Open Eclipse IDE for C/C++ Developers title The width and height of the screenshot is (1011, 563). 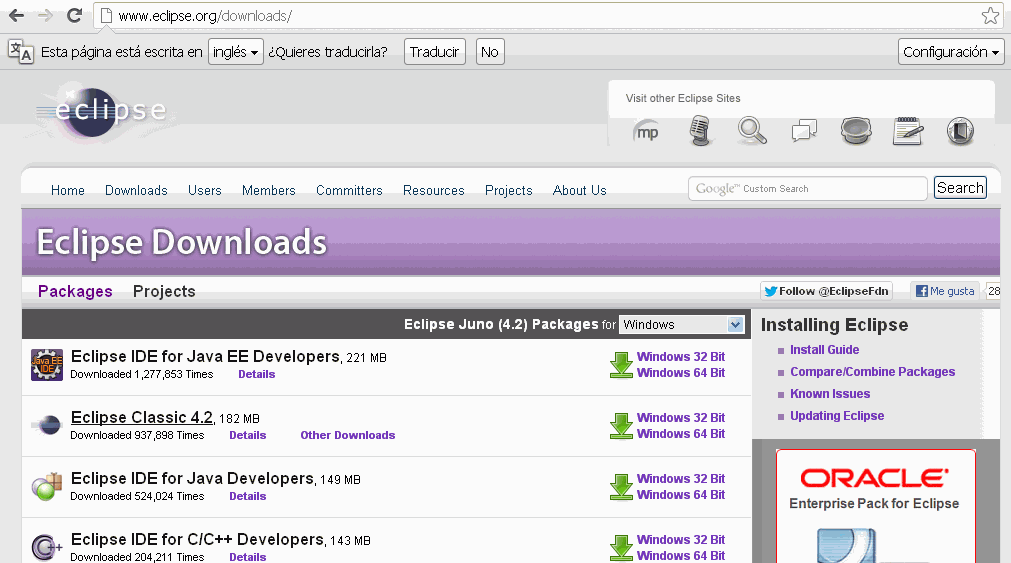tap(197, 539)
